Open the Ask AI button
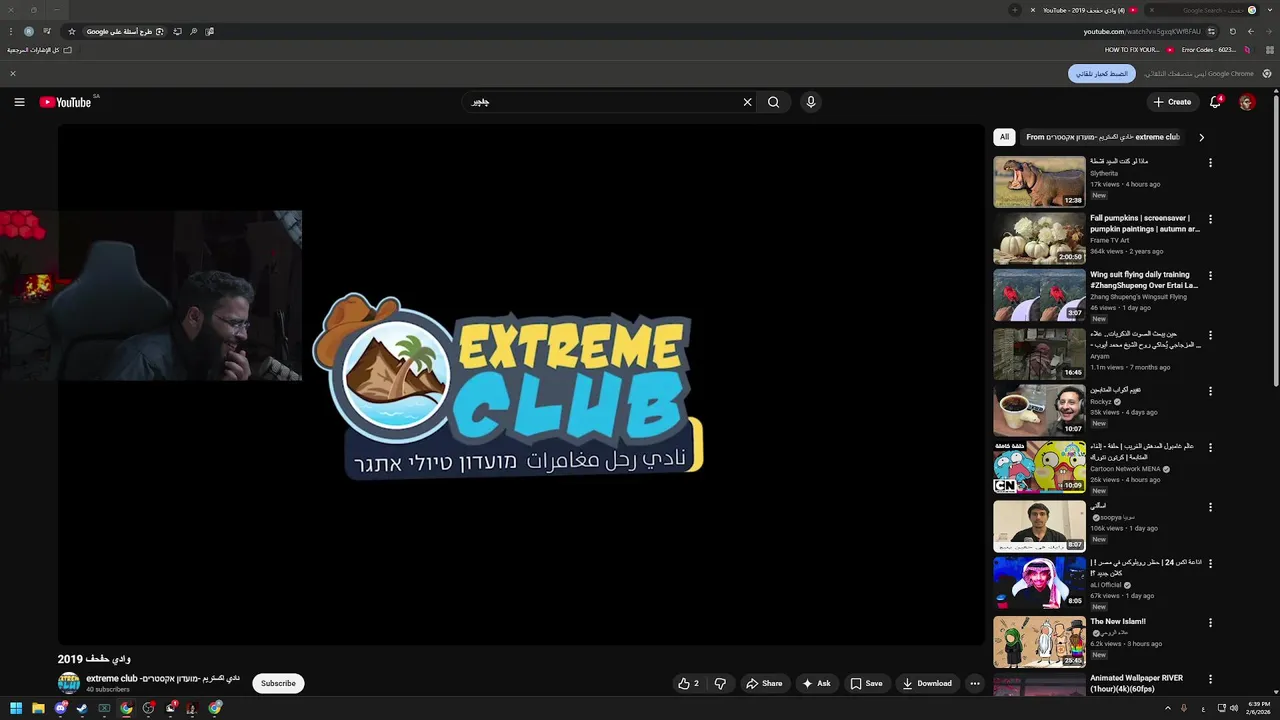Image resolution: width=1280 pixels, height=720 pixels. point(816,684)
